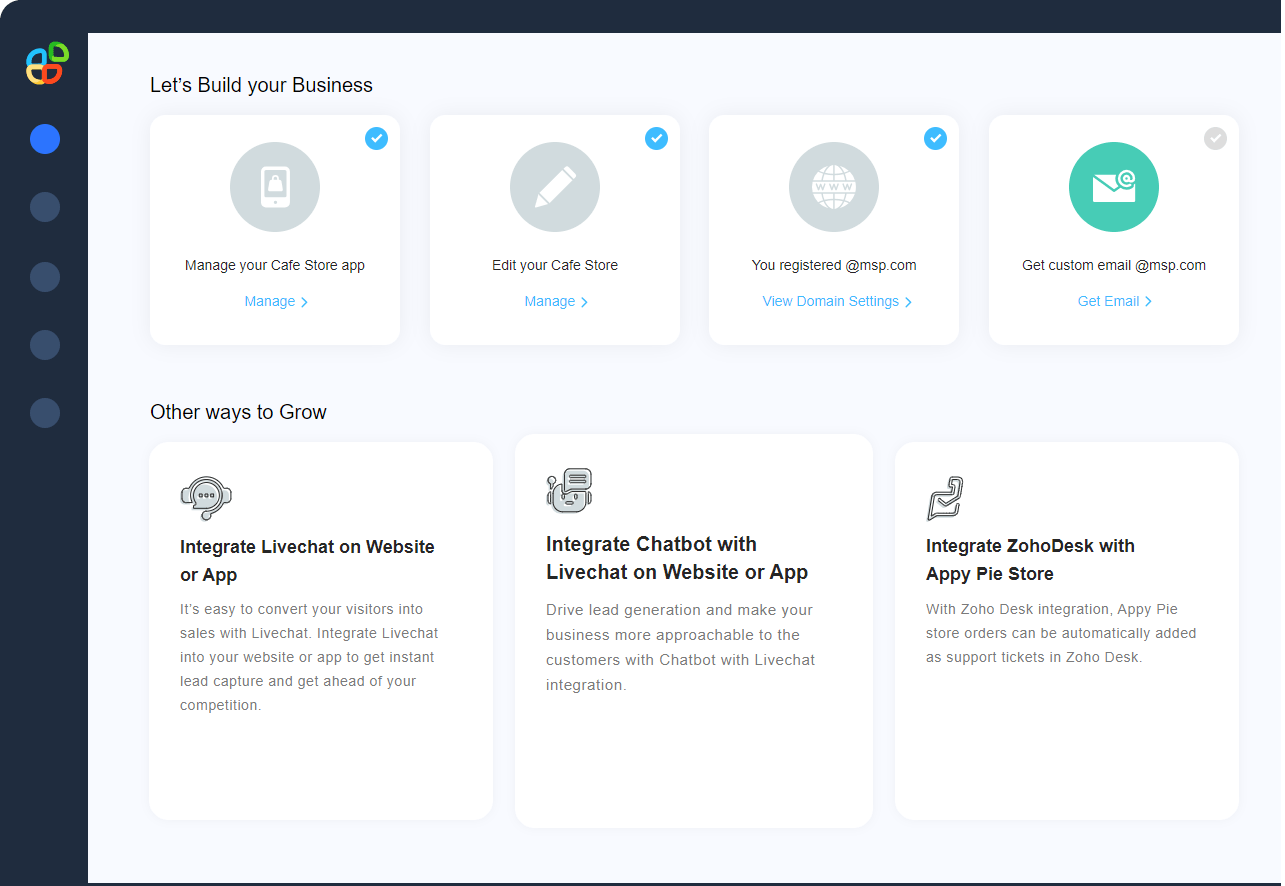Open the second sidebar navigation item

point(45,207)
